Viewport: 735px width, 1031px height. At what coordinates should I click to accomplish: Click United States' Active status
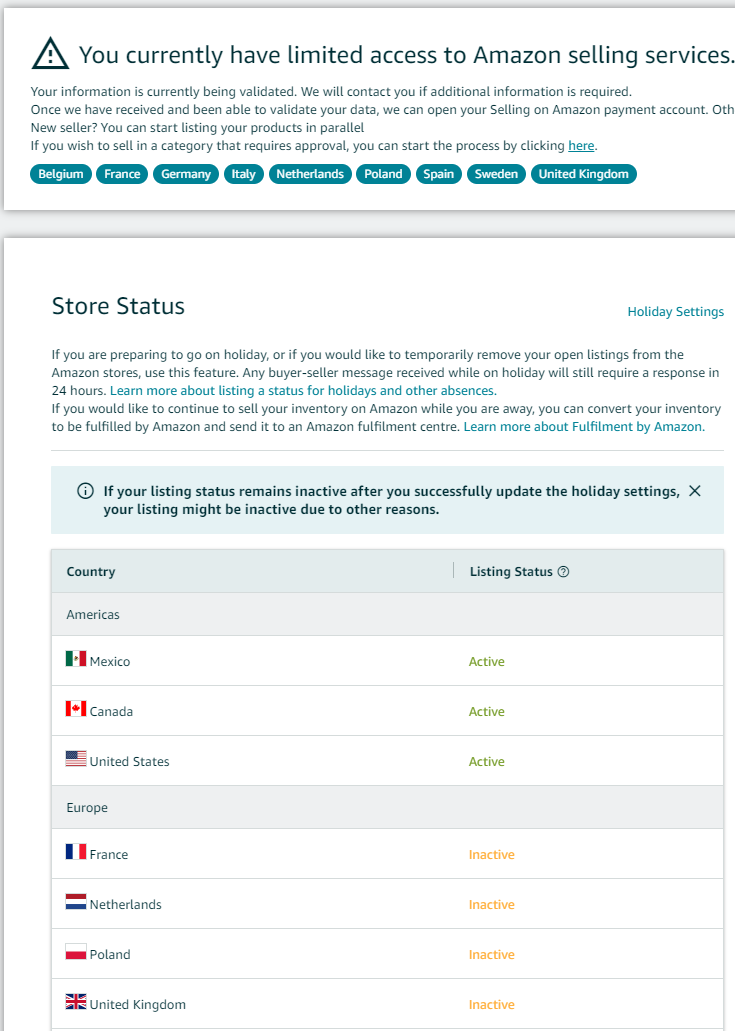pyautogui.click(x=486, y=762)
